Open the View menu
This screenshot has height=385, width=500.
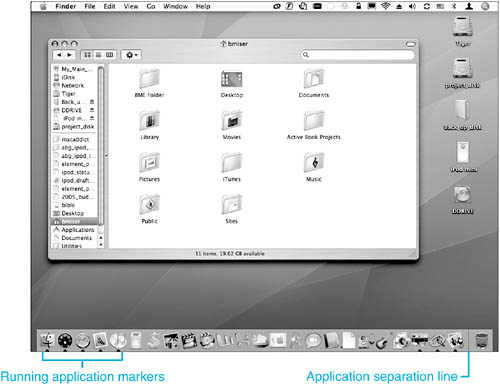coord(131,6)
